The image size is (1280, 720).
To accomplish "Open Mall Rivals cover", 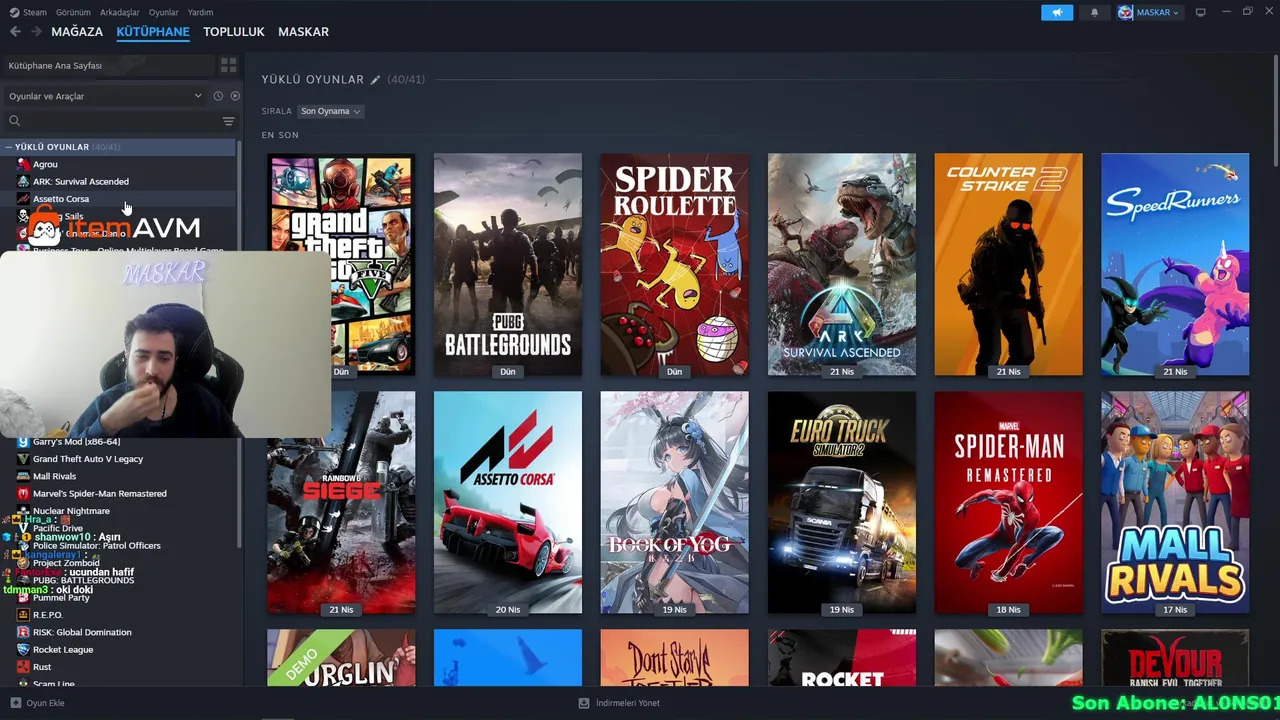I will (1175, 503).
